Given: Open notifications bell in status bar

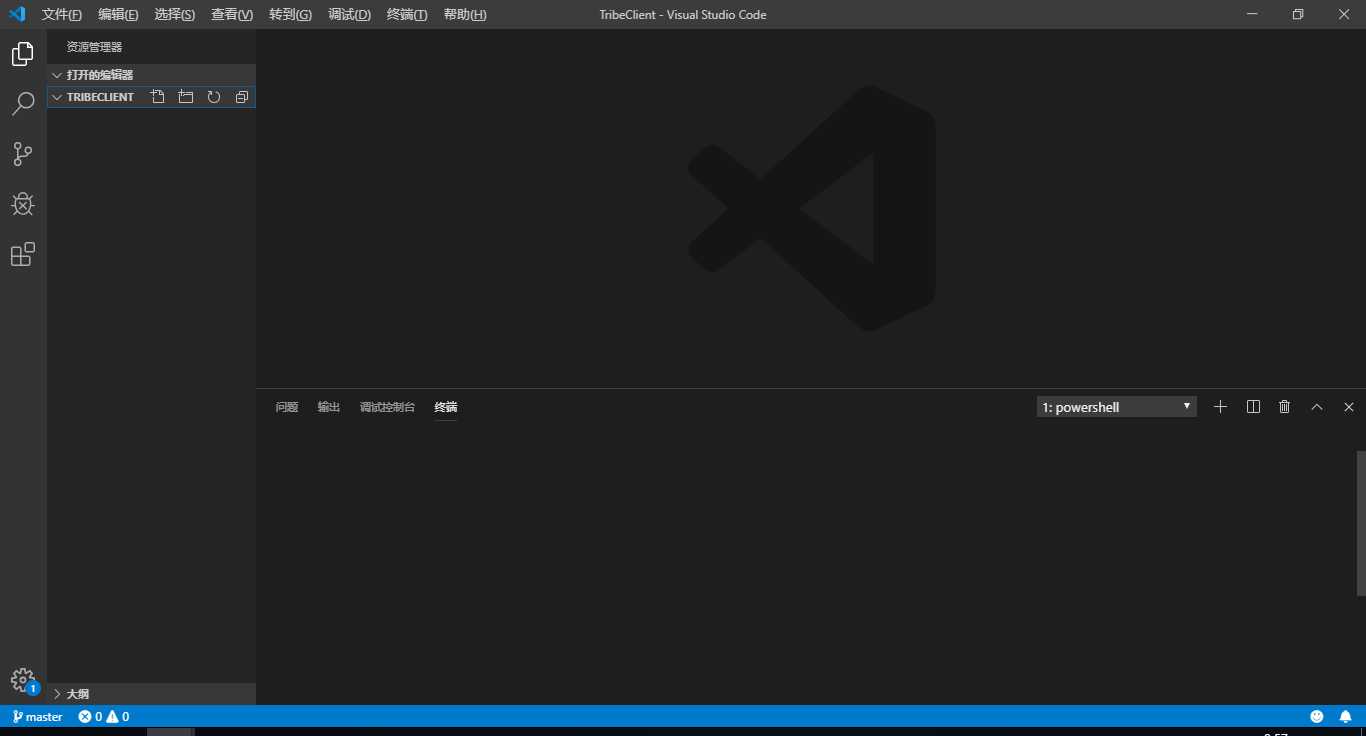Looking at the screenshot, I should coord(1346,716).
